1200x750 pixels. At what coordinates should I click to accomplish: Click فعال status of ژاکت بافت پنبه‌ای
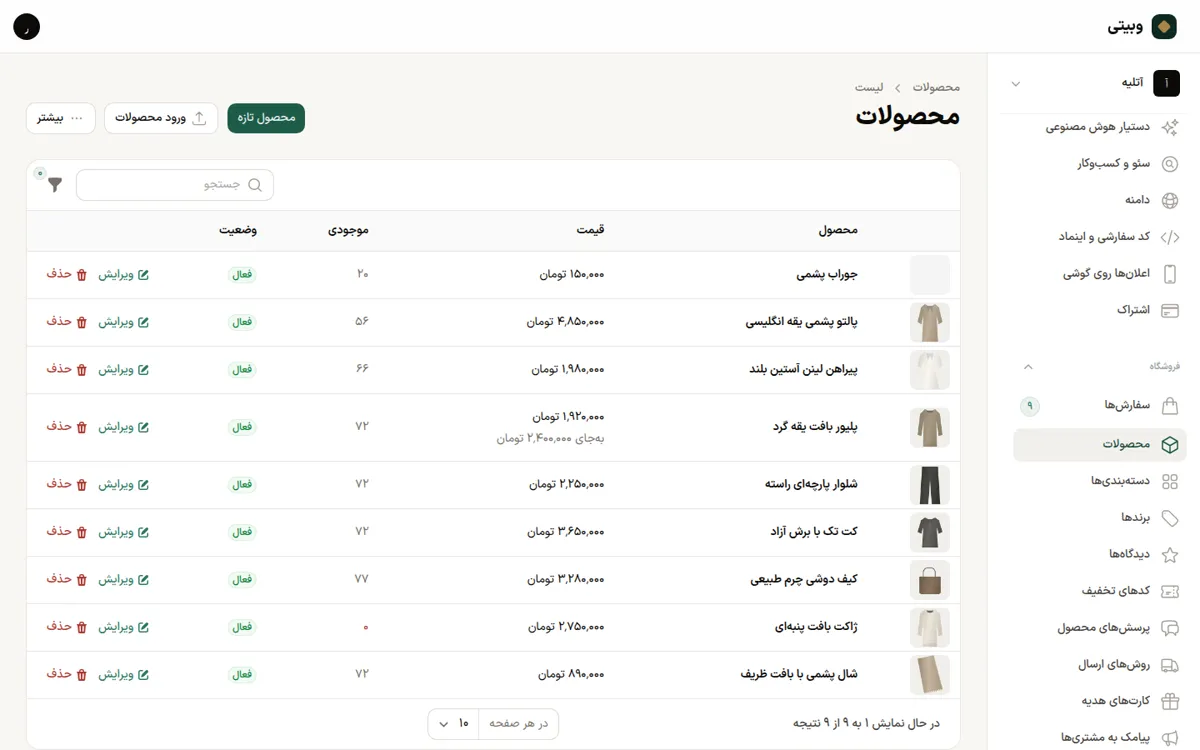[x=243, y=627]
